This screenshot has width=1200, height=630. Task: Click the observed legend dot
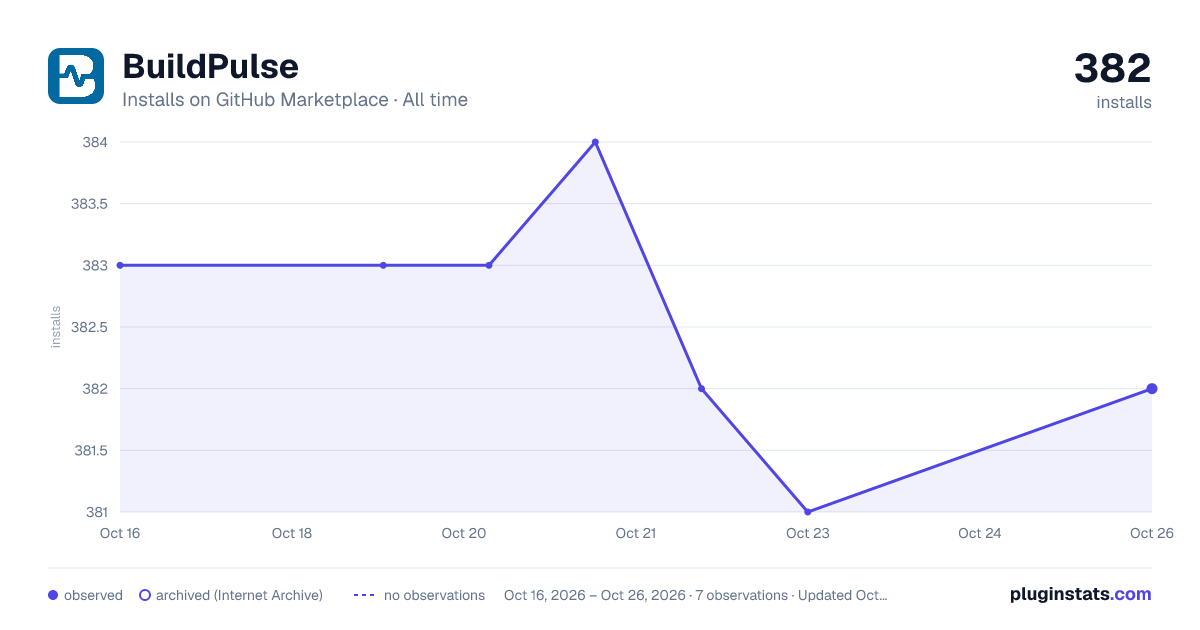click(x=53, y=595)
